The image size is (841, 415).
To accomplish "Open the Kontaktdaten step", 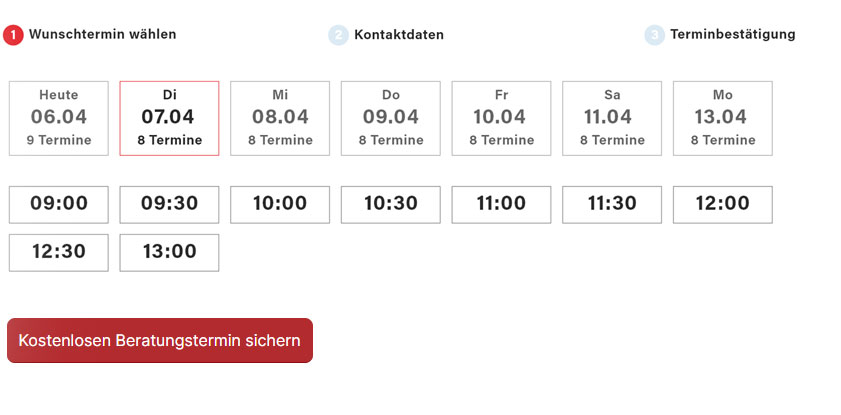I will tap(398, 35).
